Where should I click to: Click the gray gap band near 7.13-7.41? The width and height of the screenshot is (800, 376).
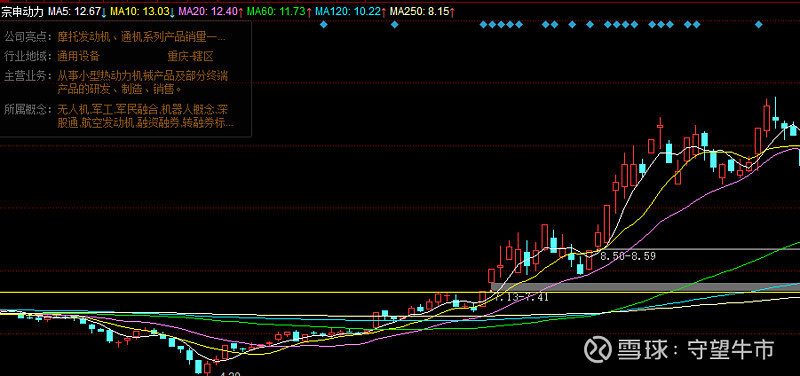pos(644,287)
